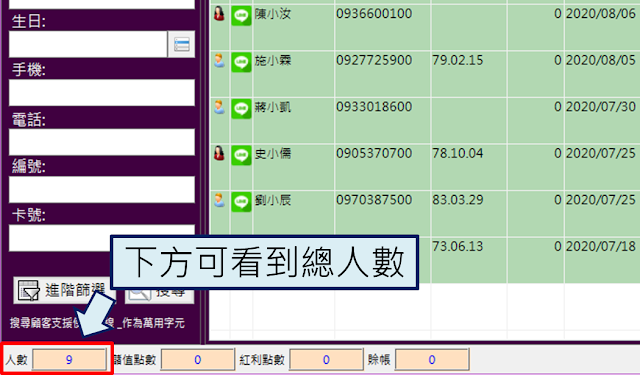Select customer name 史小儒

(x=273, y=153)
